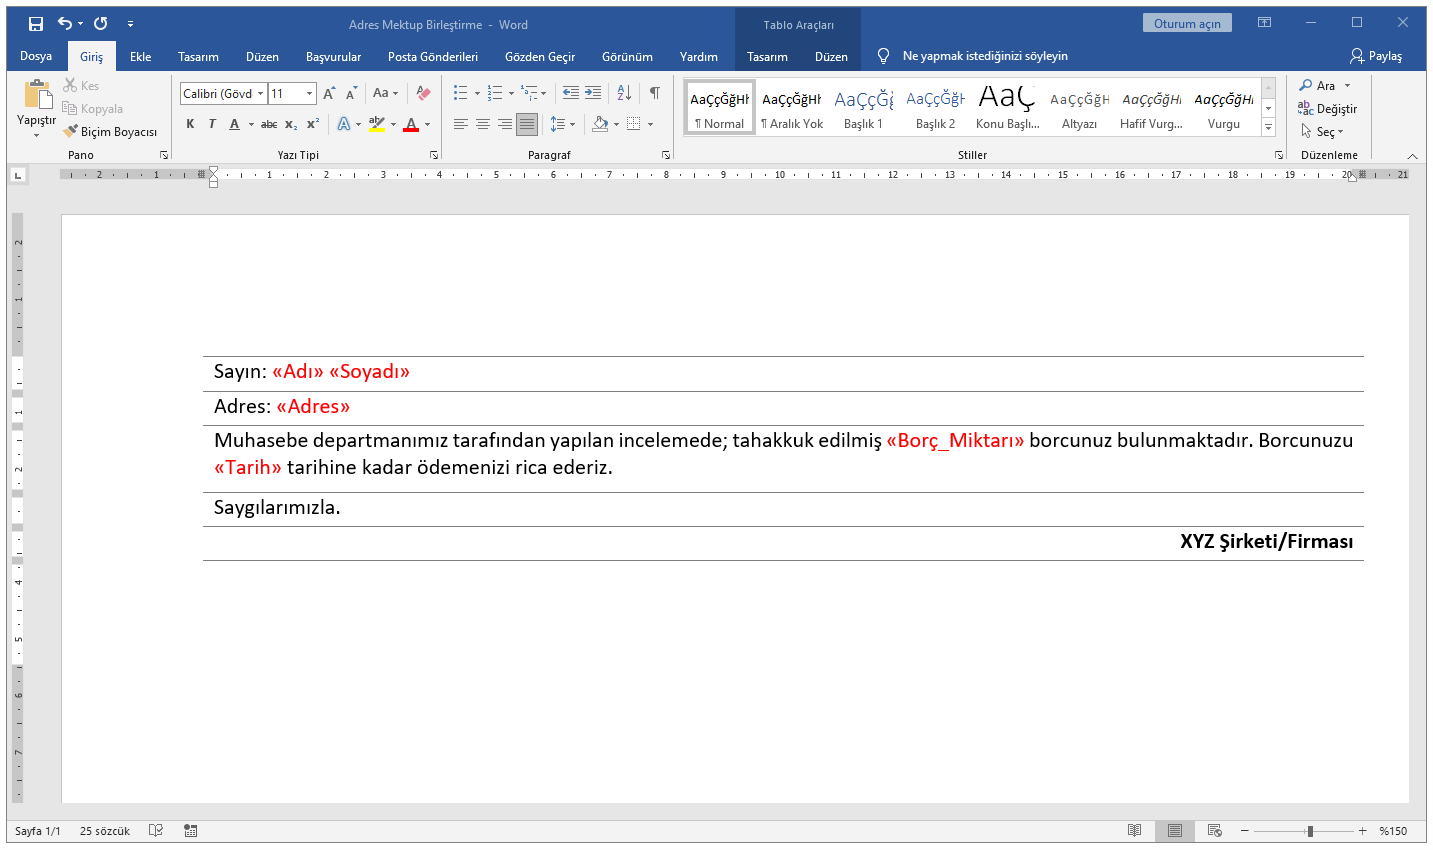The height and width of the screenshot is (850, 1433).
Task: Open the font name dropdown Calibri
Action: 261,94
